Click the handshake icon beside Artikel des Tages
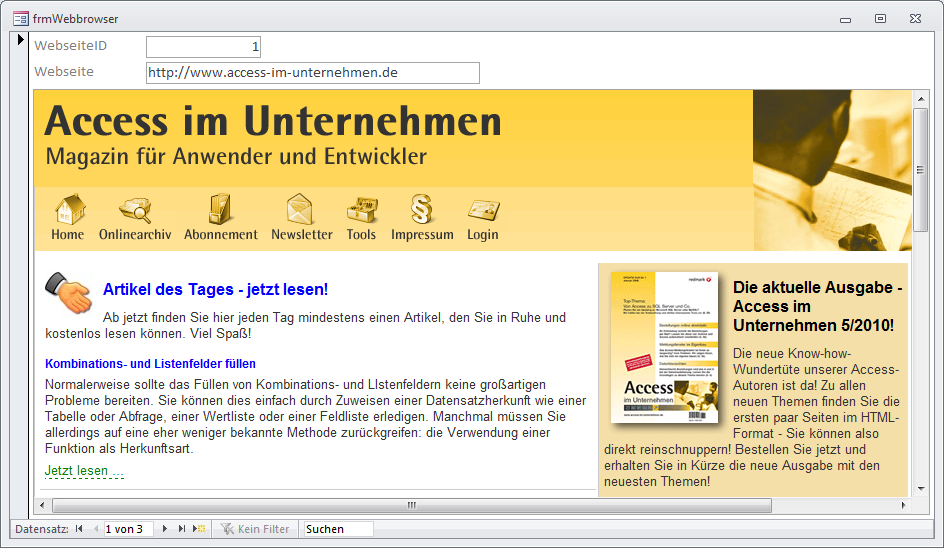This screenshot has height=548, width=944. tap(69, 292)
